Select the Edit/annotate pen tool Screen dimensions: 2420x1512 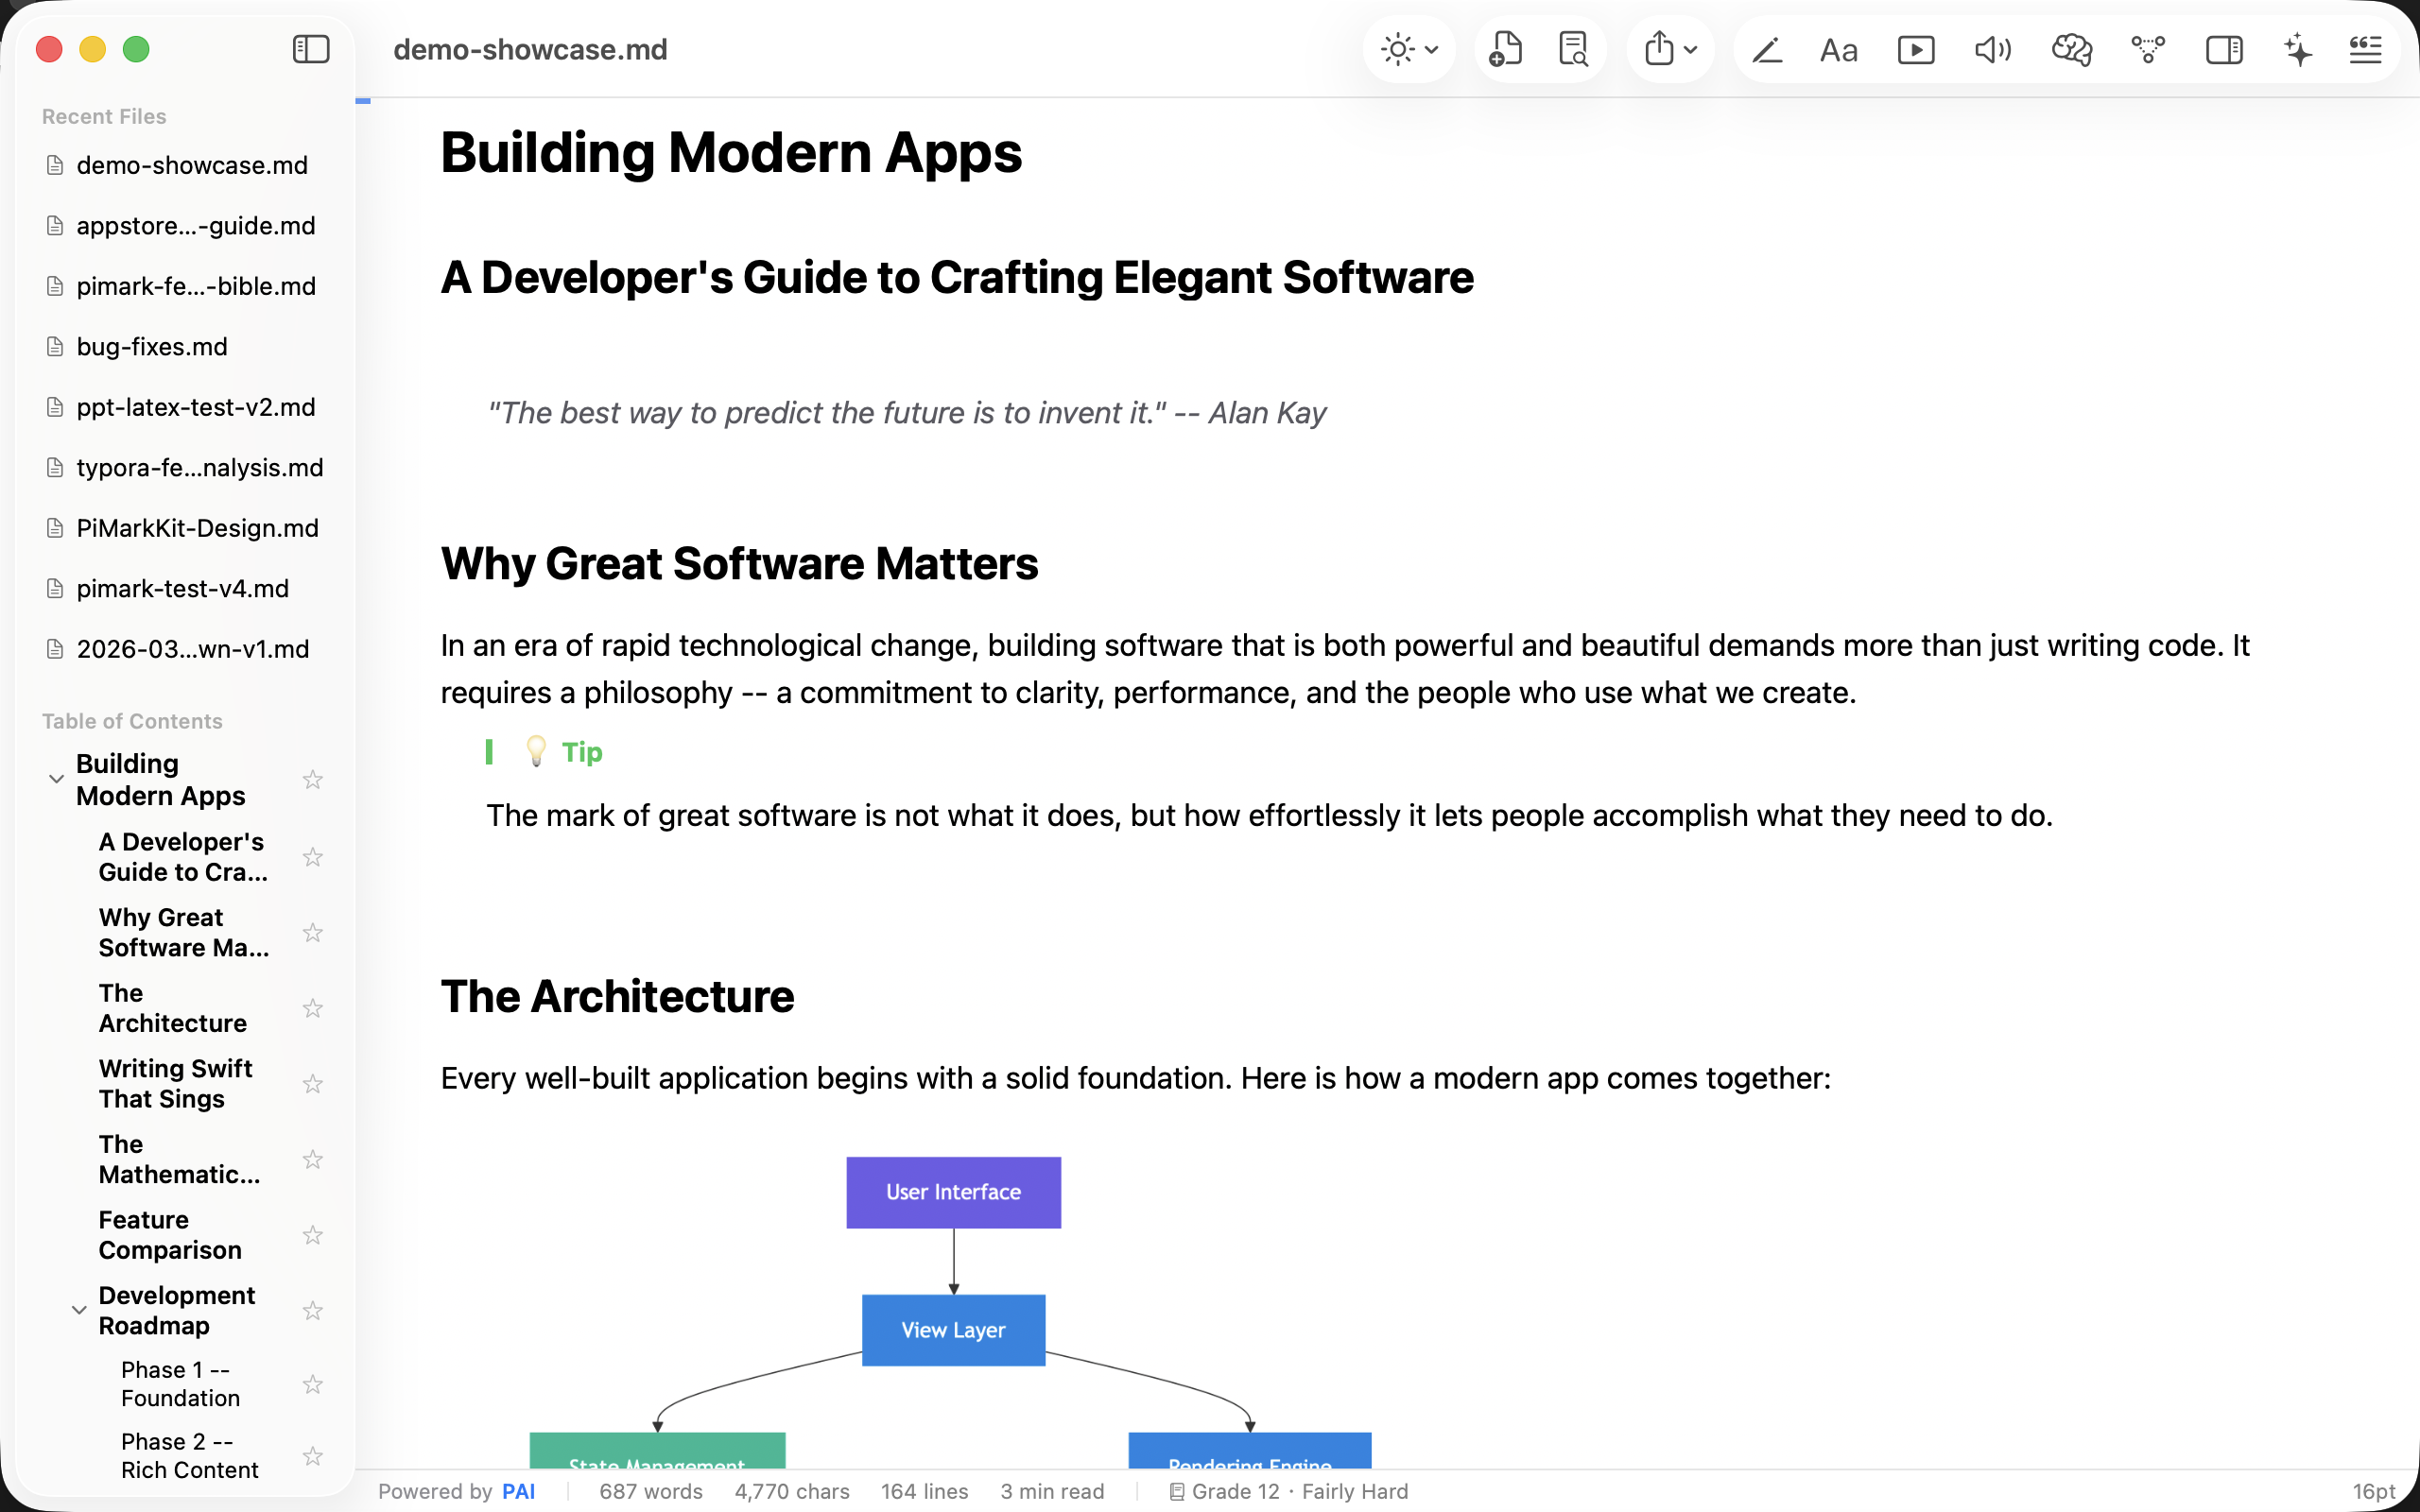pyautogui.click(x=1767, y=49)
